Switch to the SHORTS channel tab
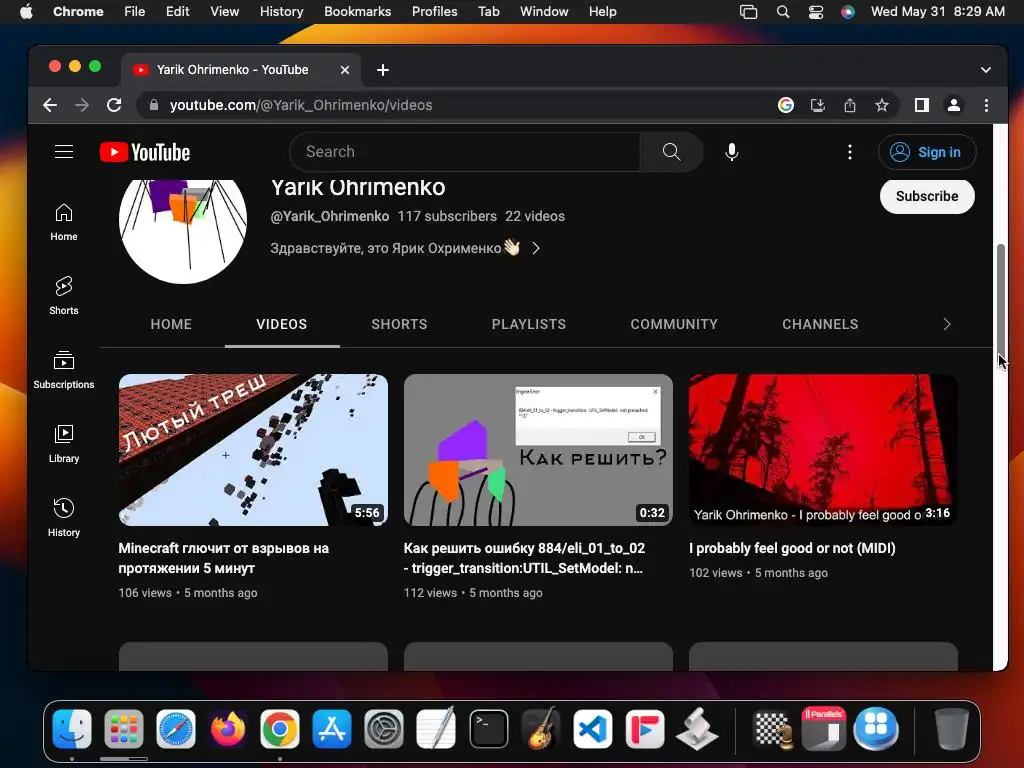 (399, 324)
